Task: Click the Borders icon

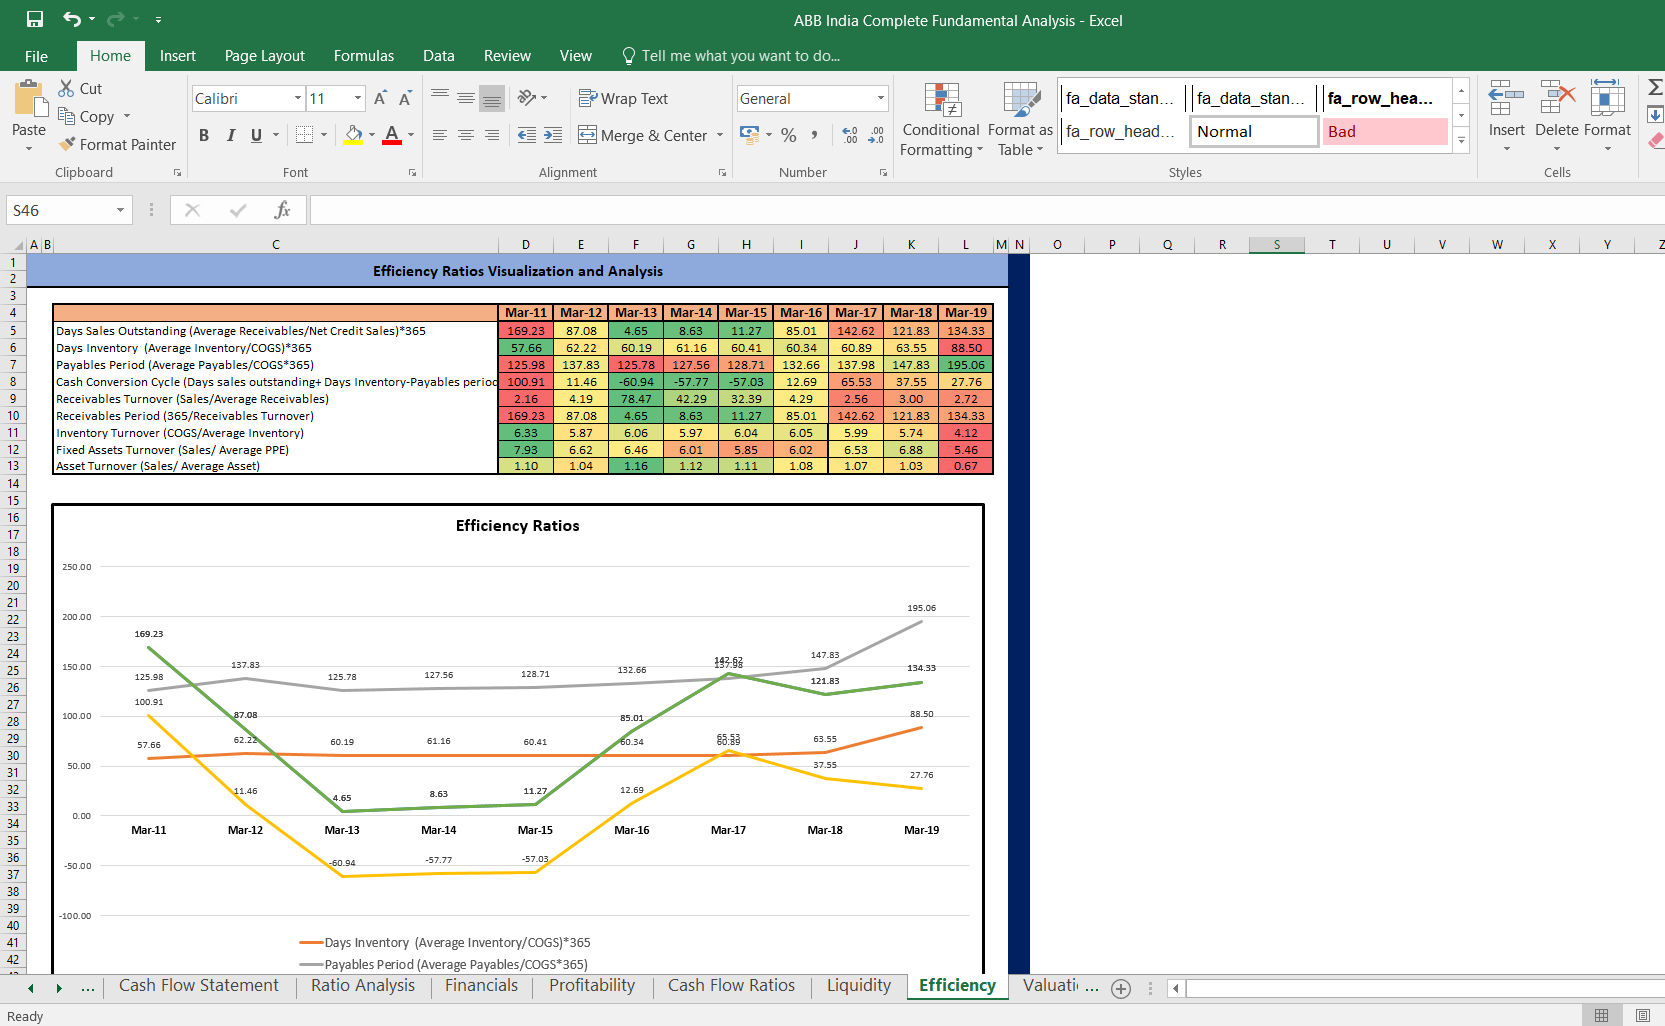Action: (305, 134)
